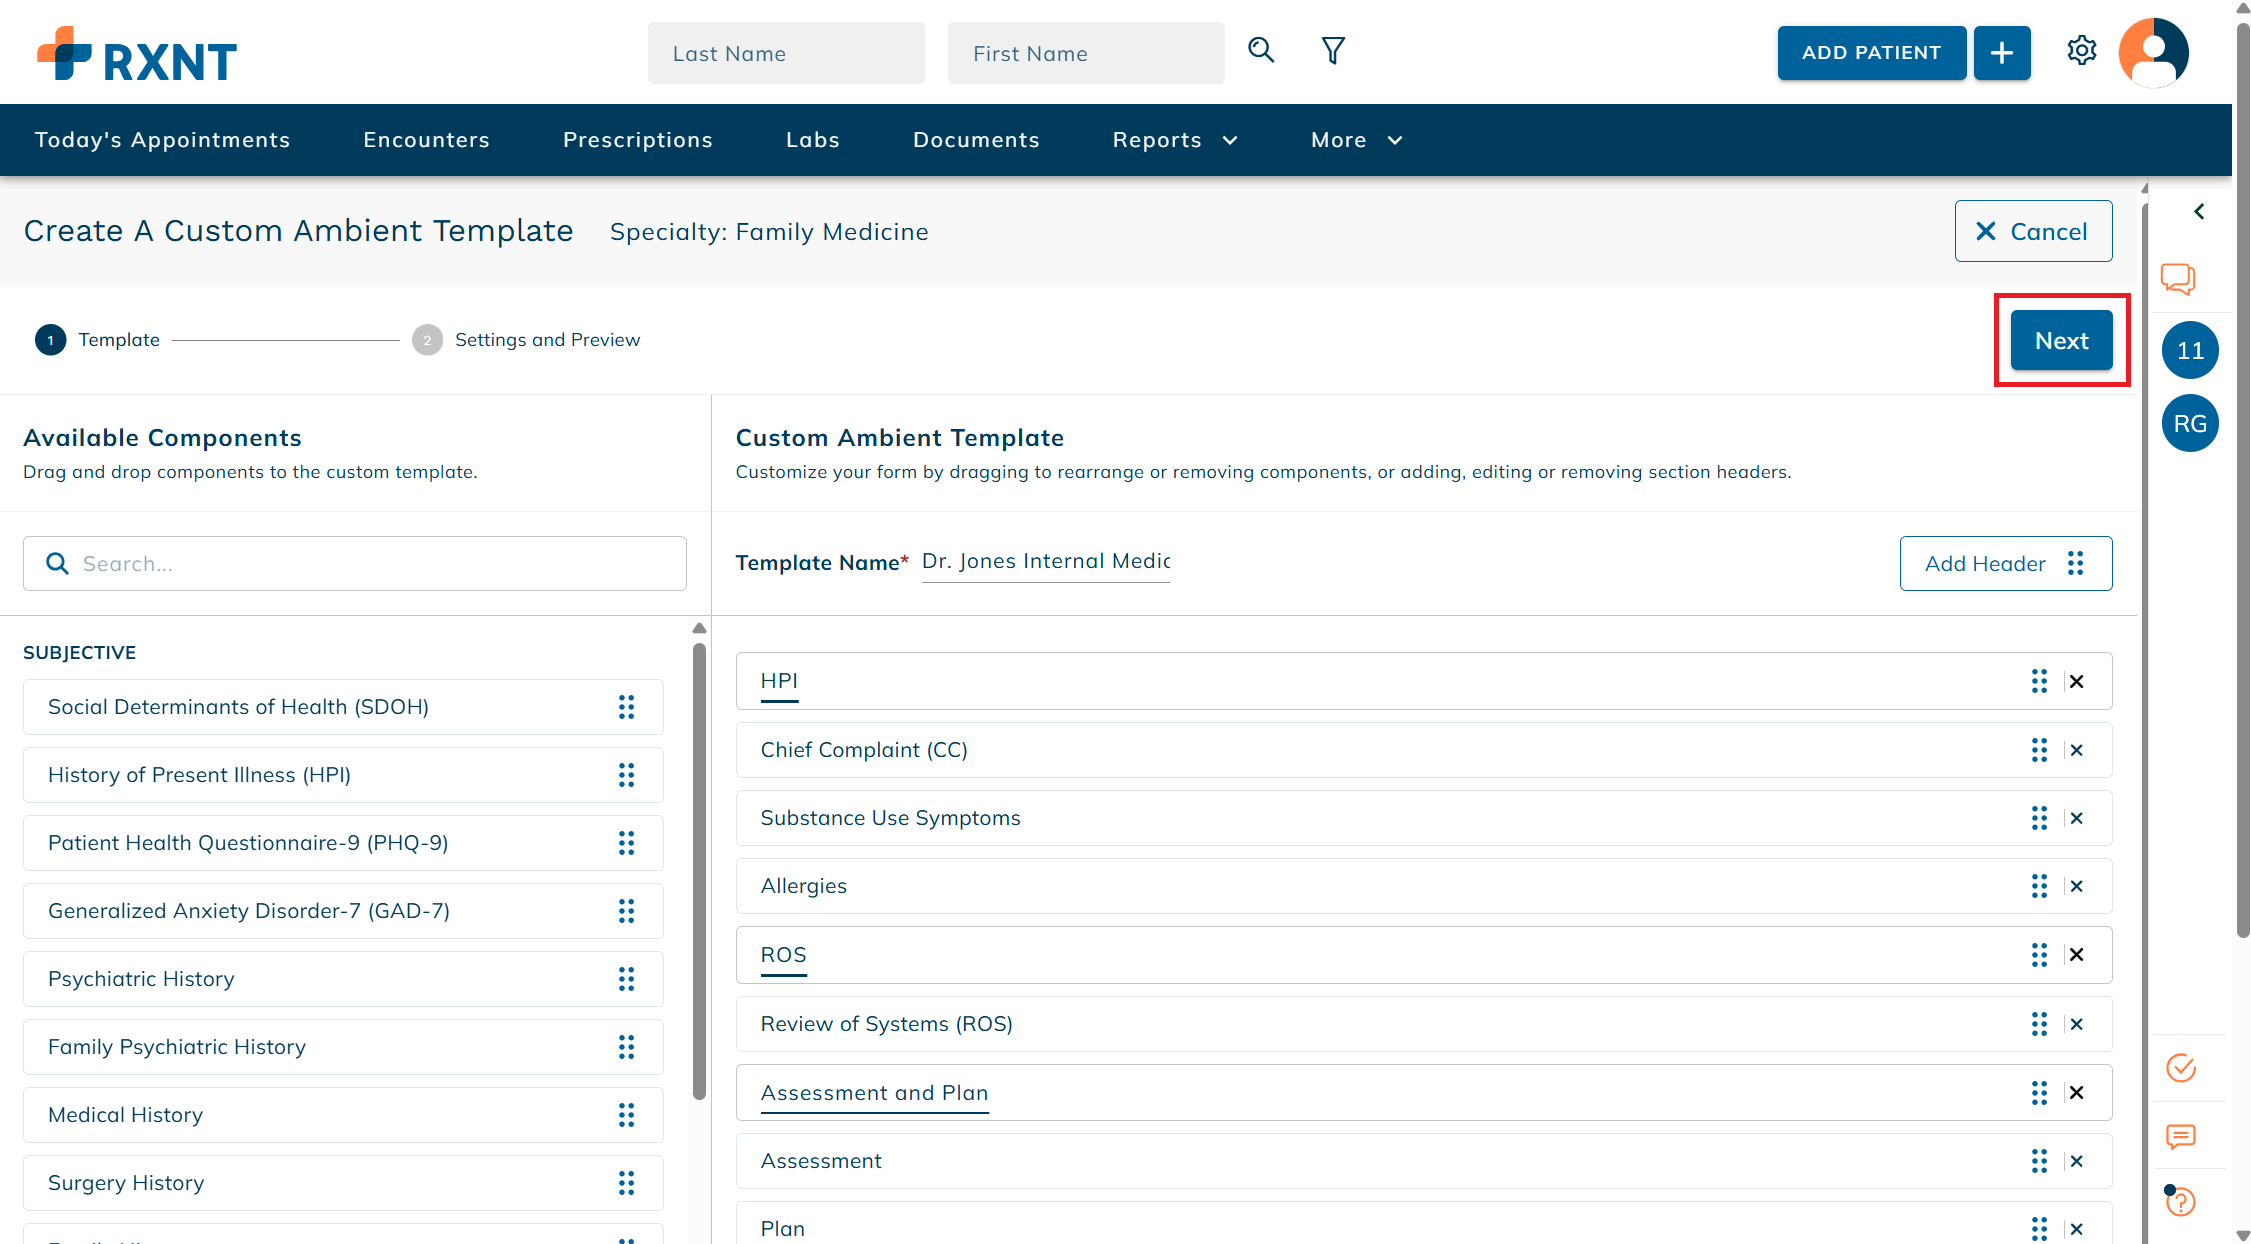Viewport: 2251px width, 1244px height.
Task: Collapse the right panel with the chevron
Action: click(2199, 211)
